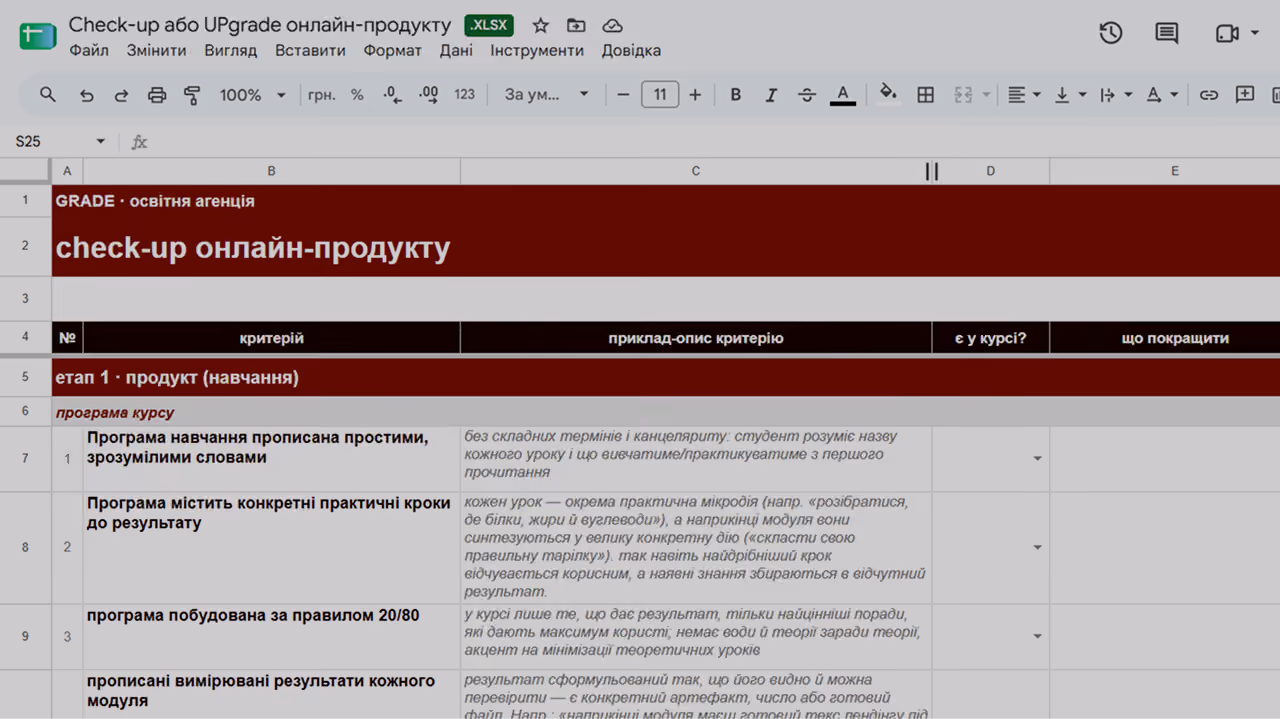Increase decimal places
Viewport: 1280px width, 719px height.
[x=428, y=95]
